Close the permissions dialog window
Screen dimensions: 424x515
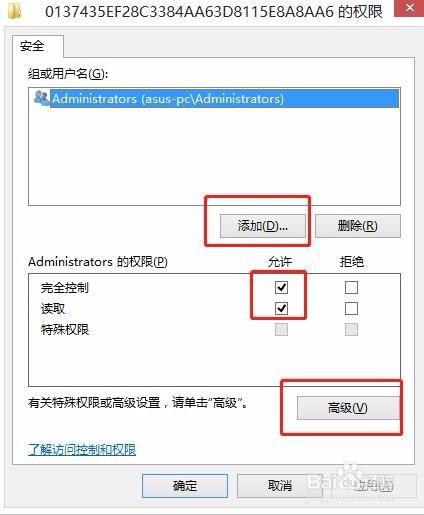(409, 8)
